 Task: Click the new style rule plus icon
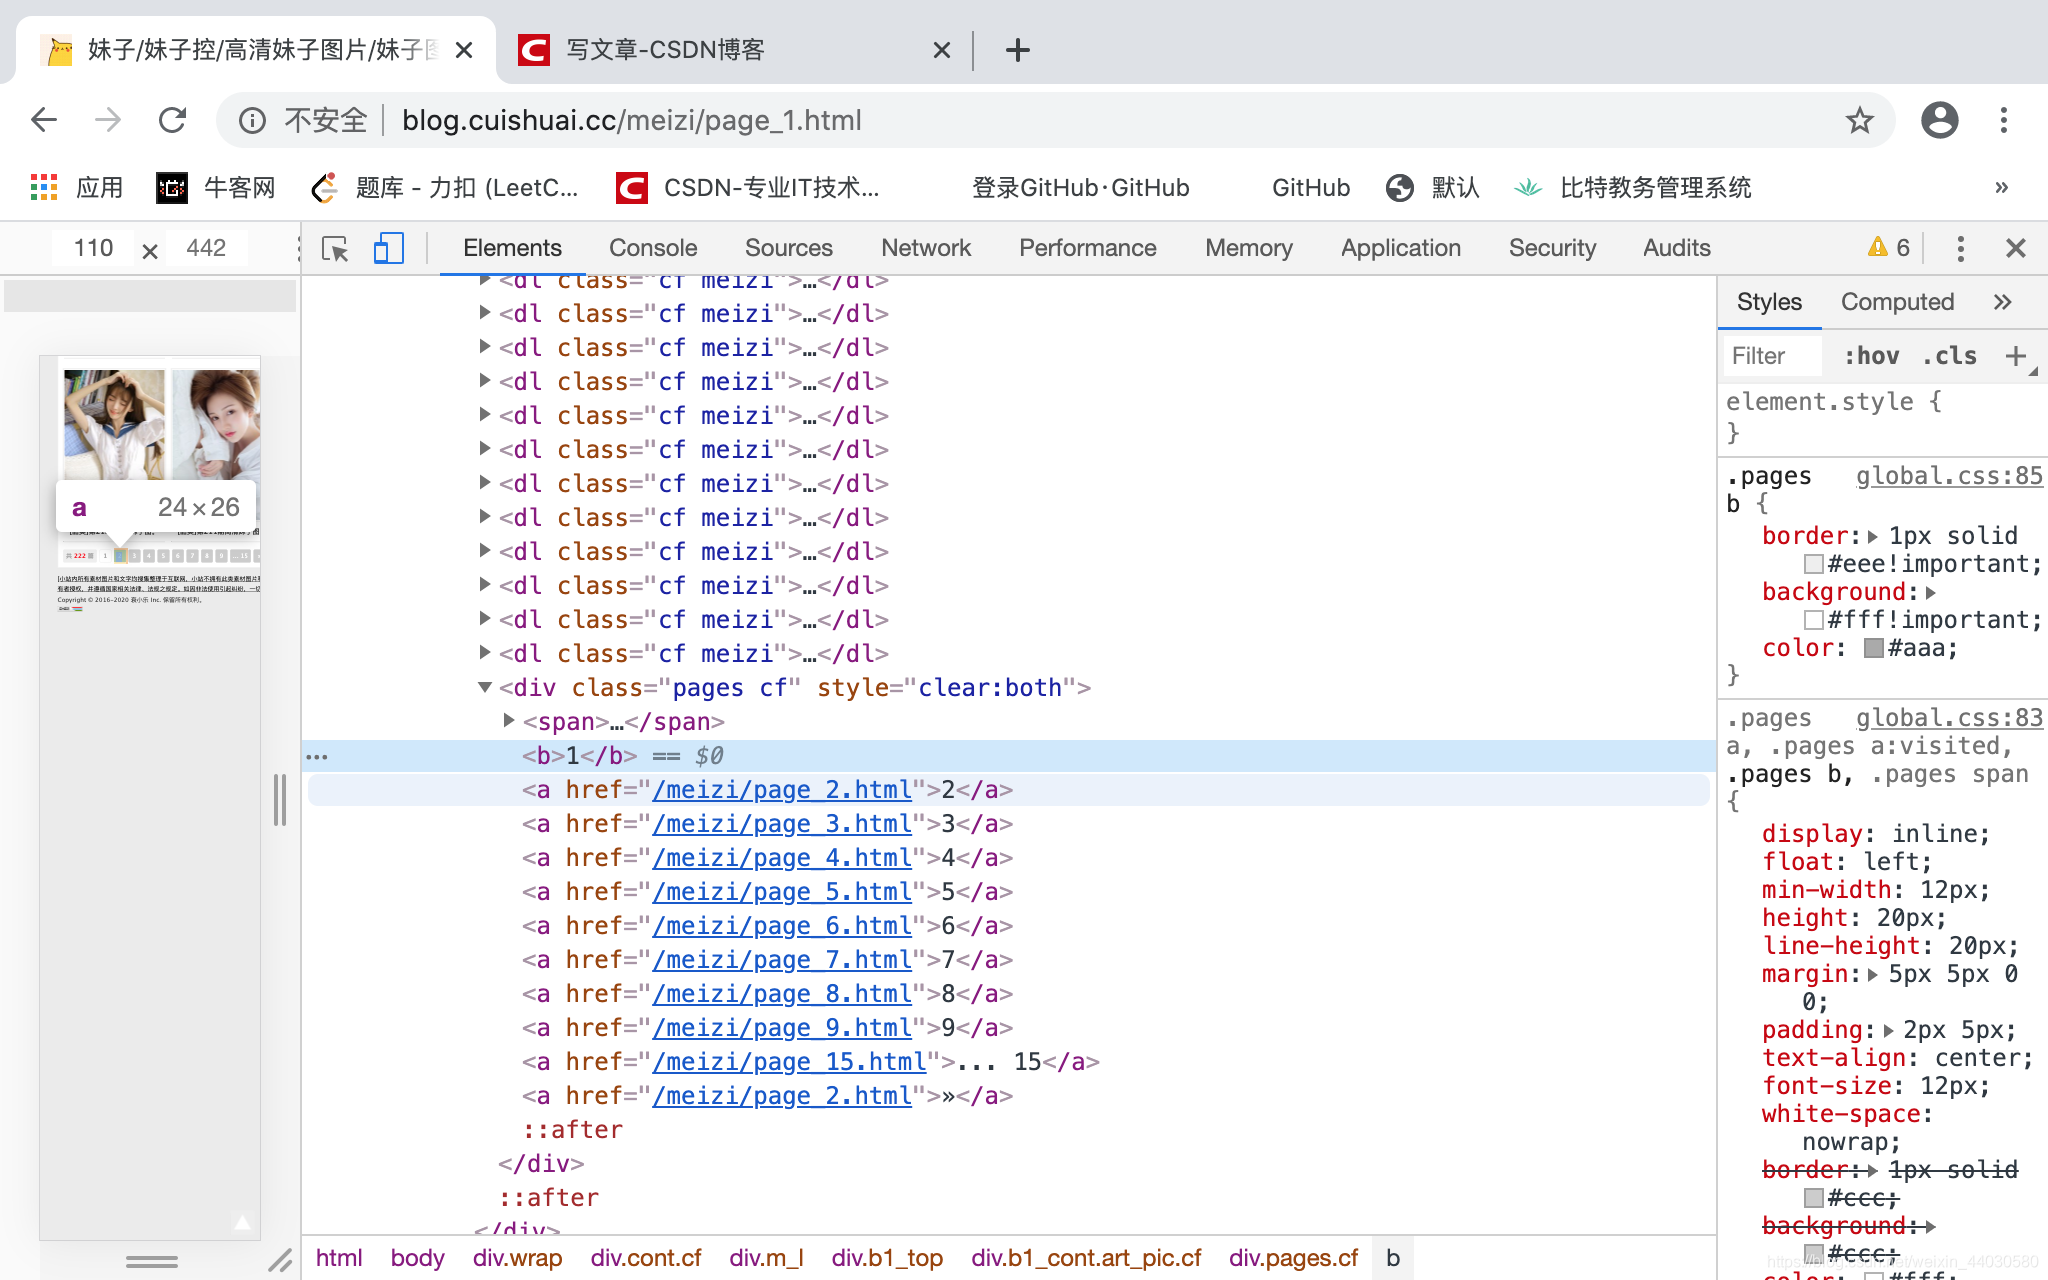click(2015, 356)
